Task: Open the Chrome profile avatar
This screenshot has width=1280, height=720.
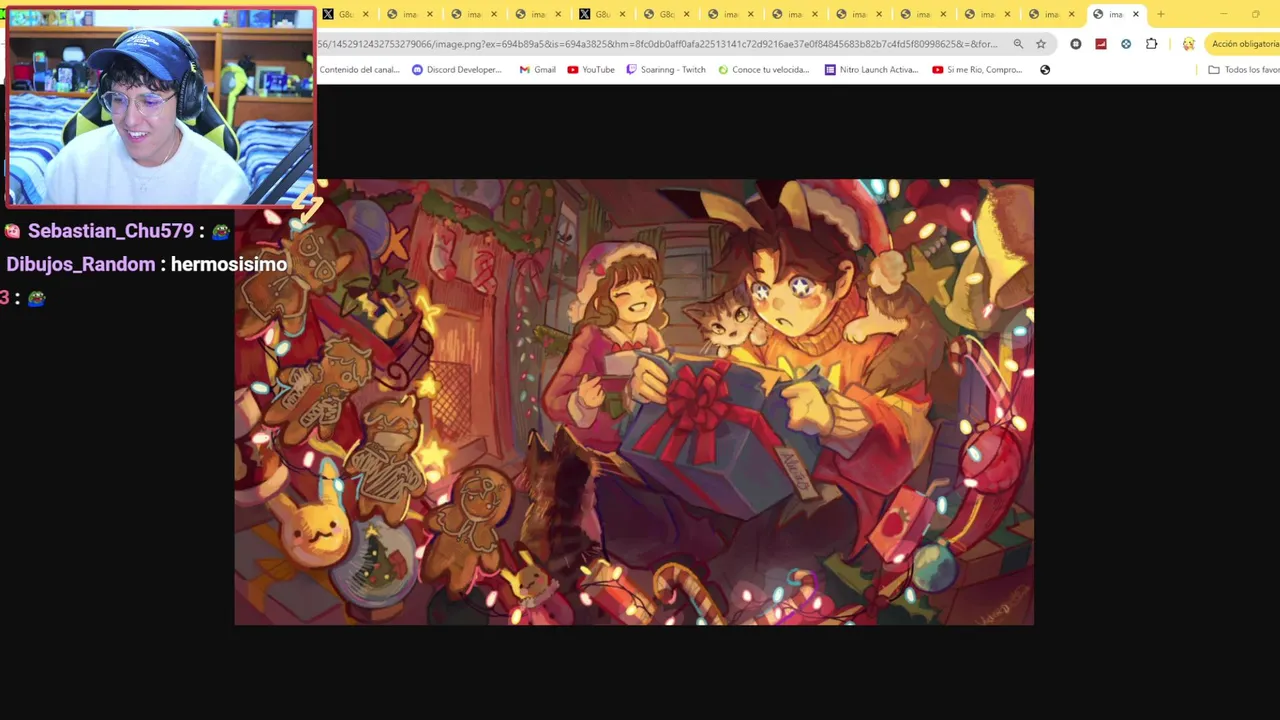Action: (x=1188, y=44)
